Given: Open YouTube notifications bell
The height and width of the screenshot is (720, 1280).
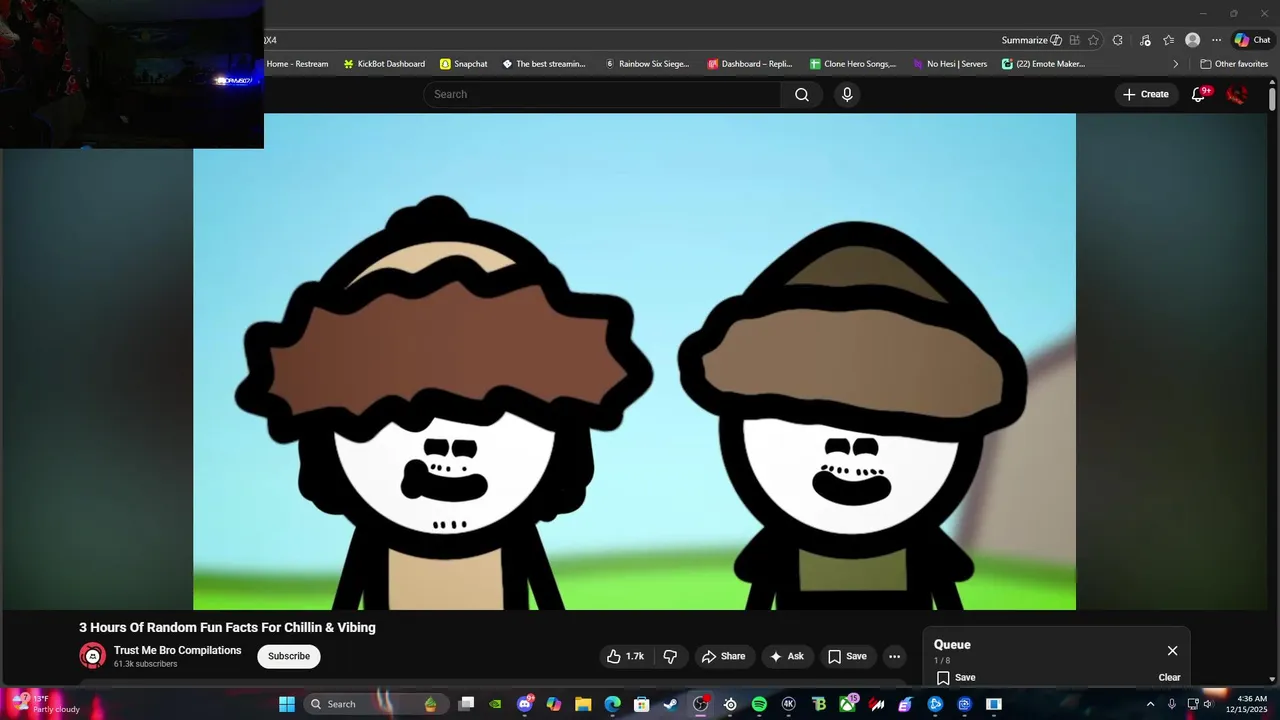Looking at the screenshot, I should tap(1198, 94).
